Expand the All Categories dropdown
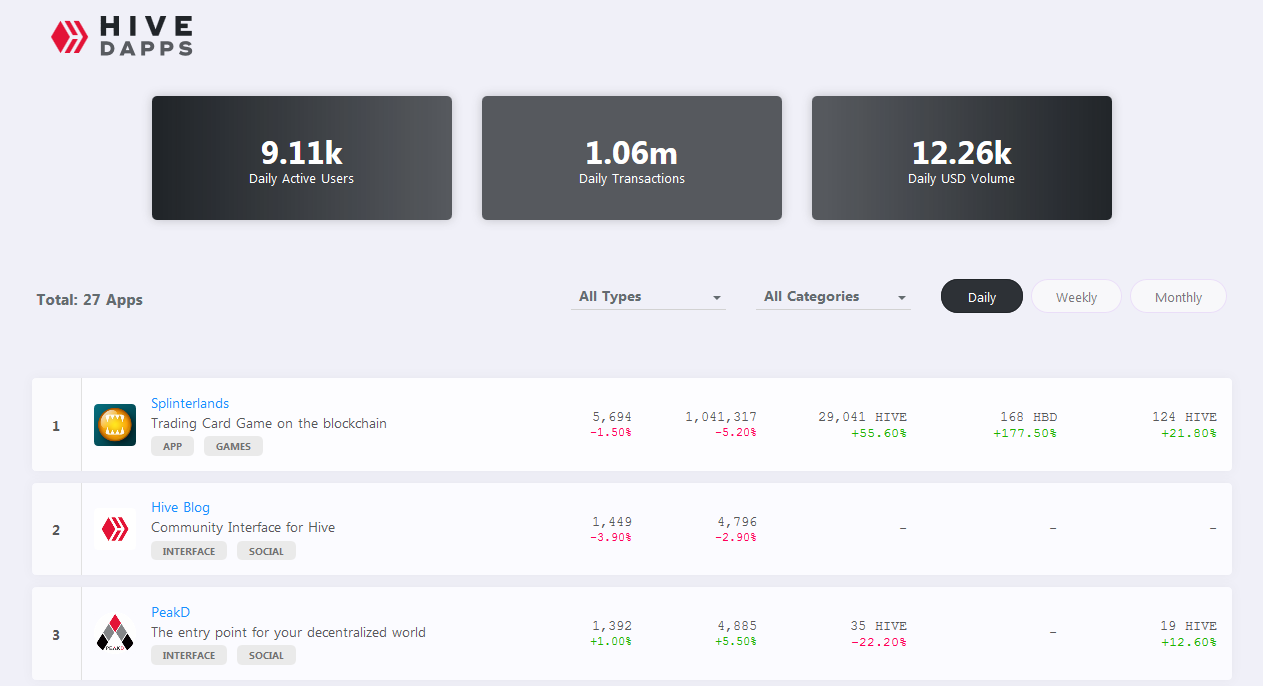The height and width of the screenshot is (686, 1263). 833,297
